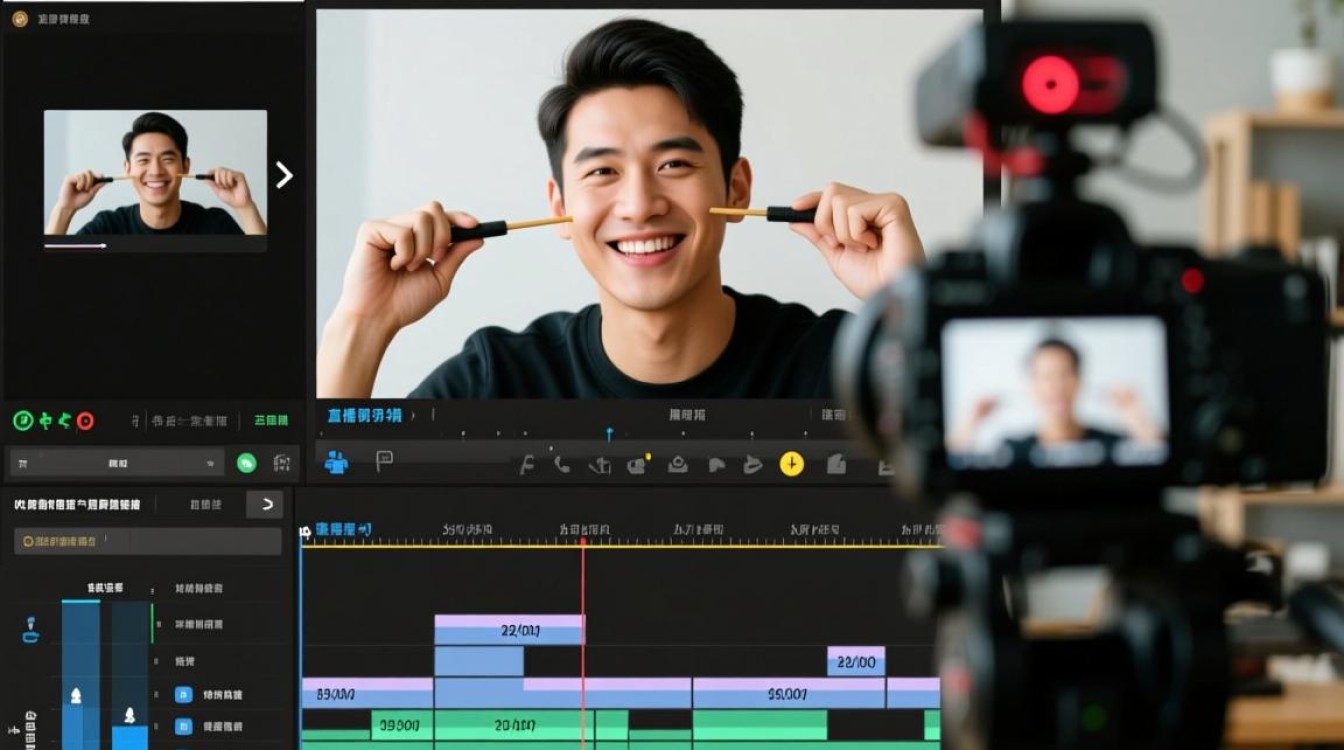Click the arrow-shaped icon left of the yellow button

coord(753,465)
